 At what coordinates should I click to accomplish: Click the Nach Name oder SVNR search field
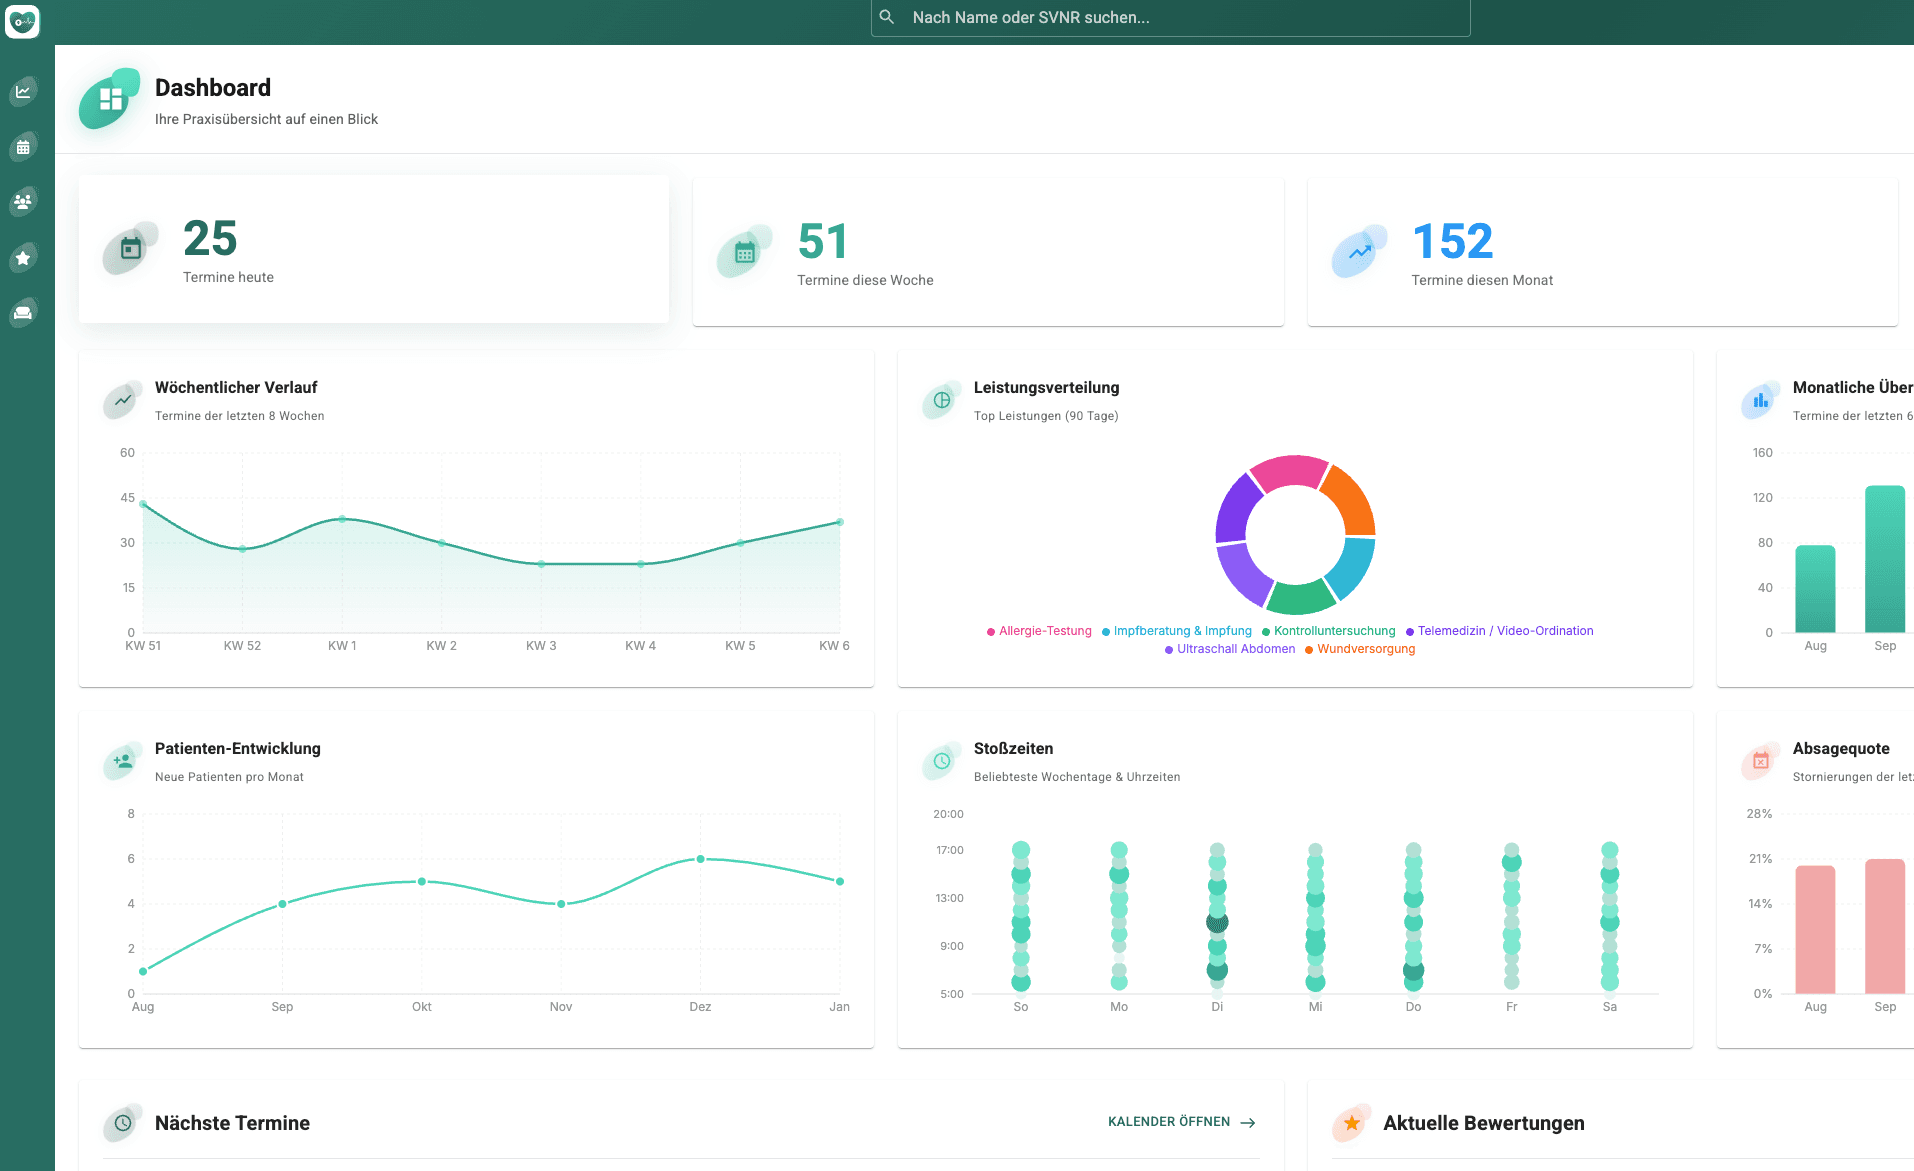coord(1168,17)
